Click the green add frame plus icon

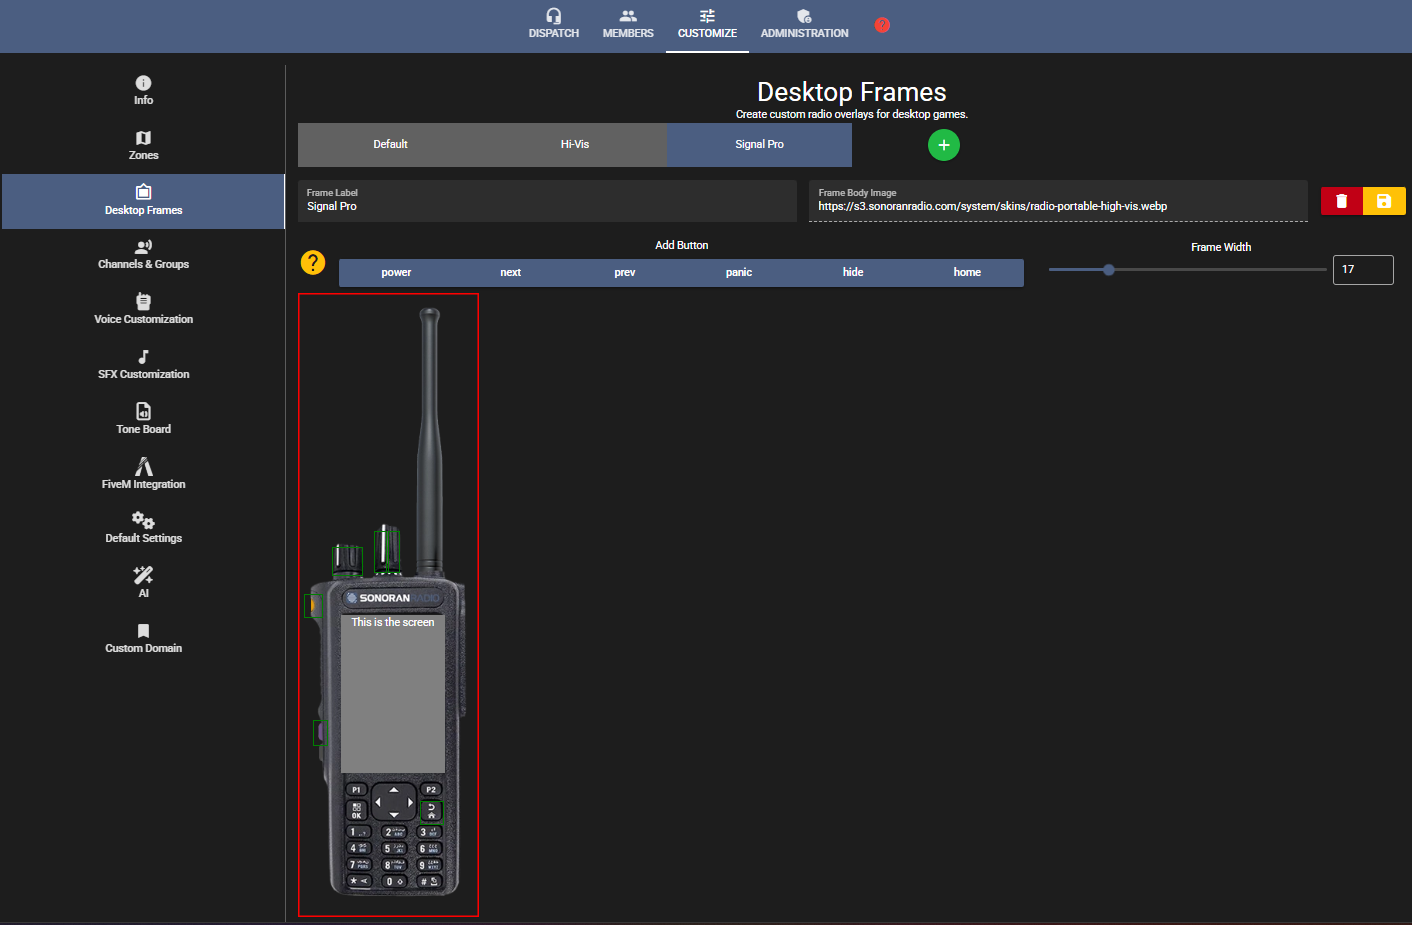943,145
